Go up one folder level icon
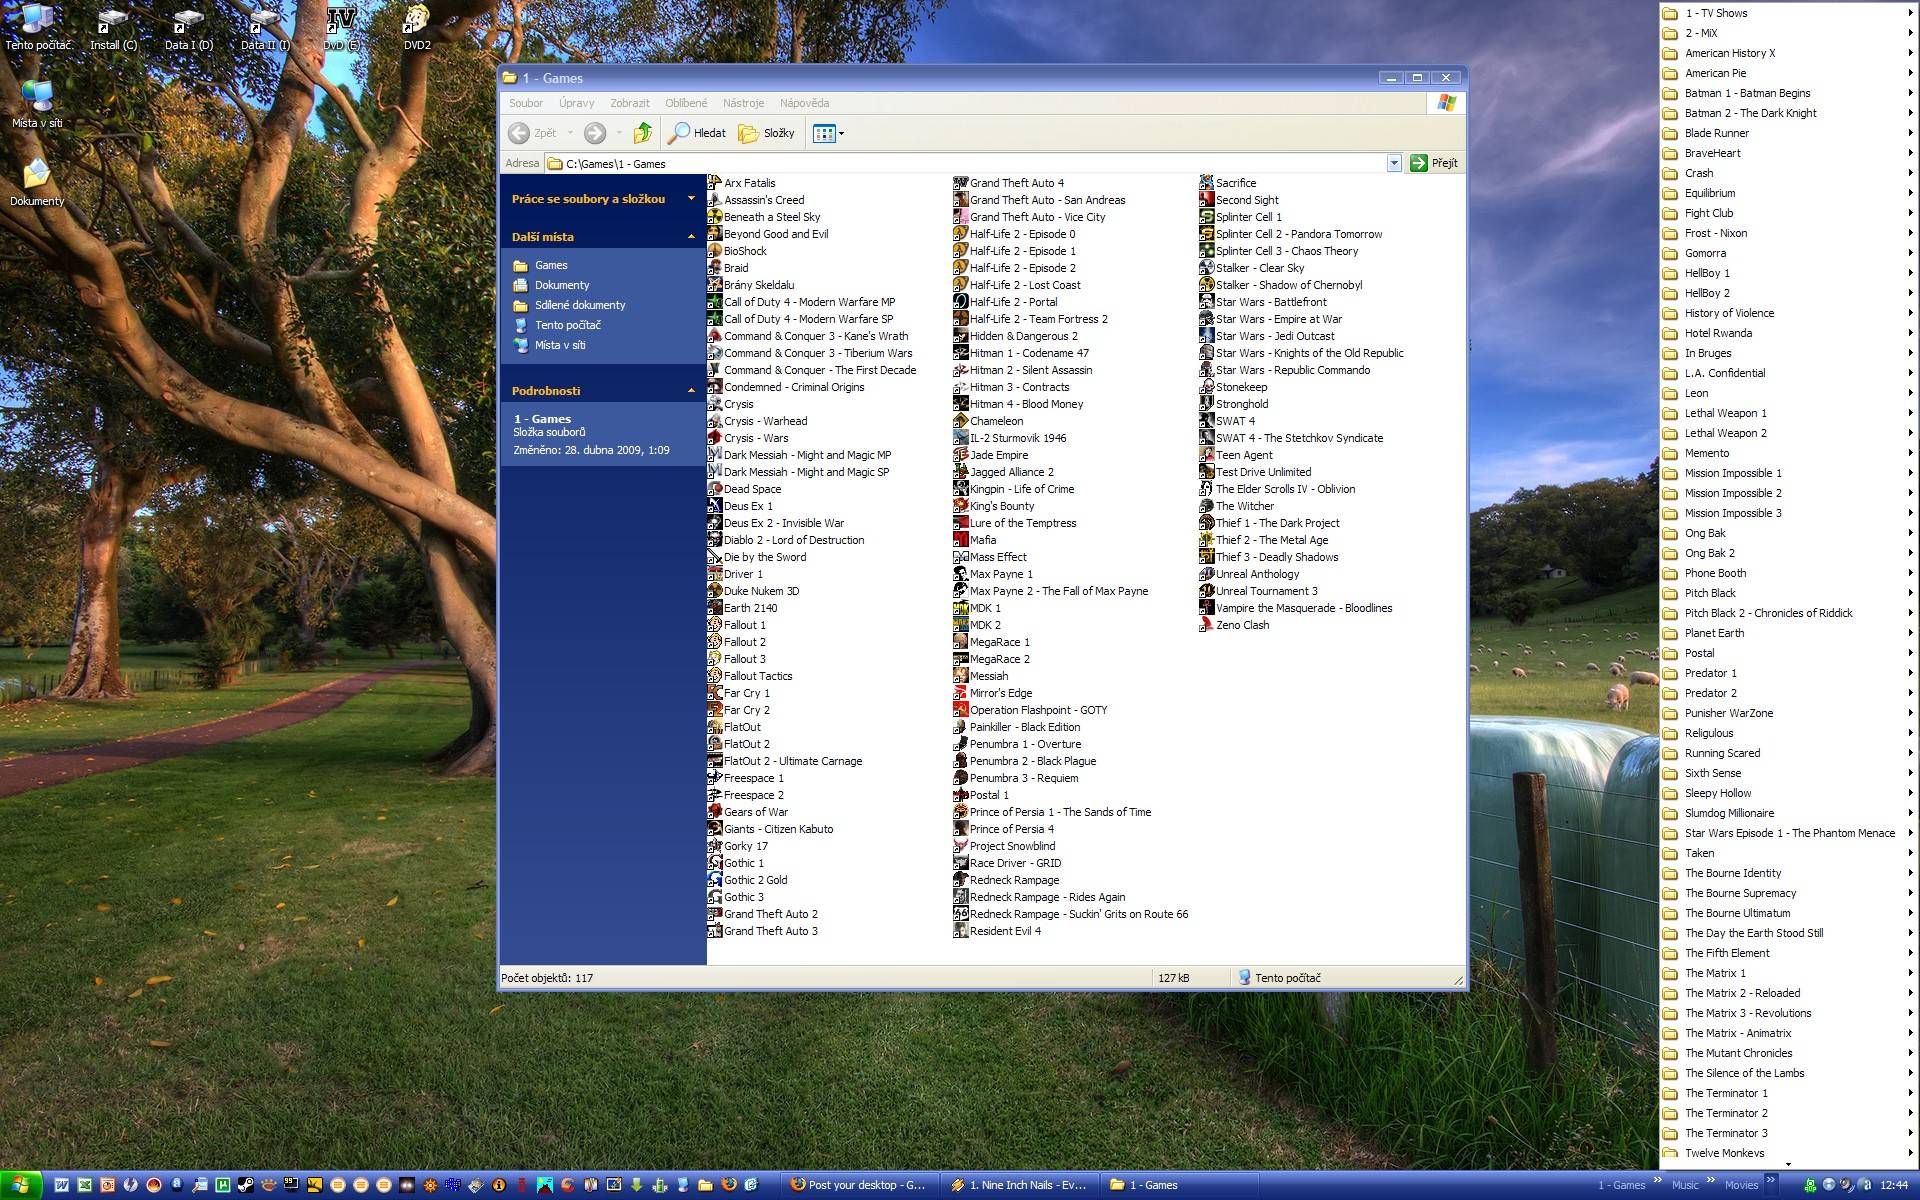The image size is (1920, 1200). (643, 133)
